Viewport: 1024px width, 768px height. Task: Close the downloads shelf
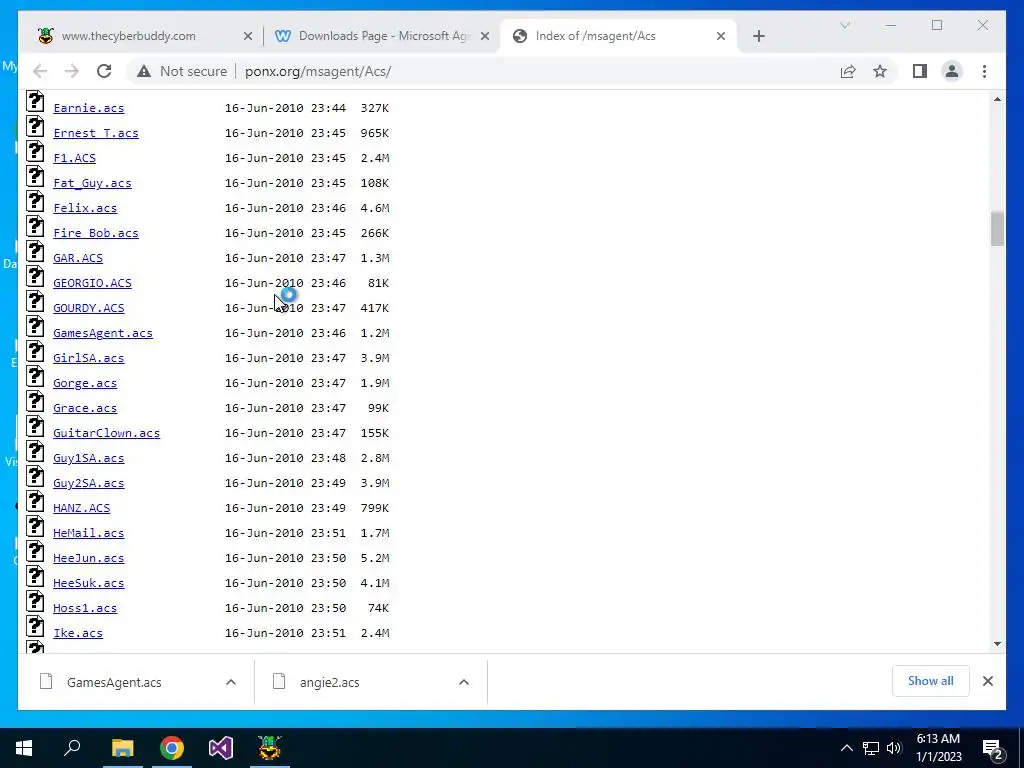(x=987, y=681)
